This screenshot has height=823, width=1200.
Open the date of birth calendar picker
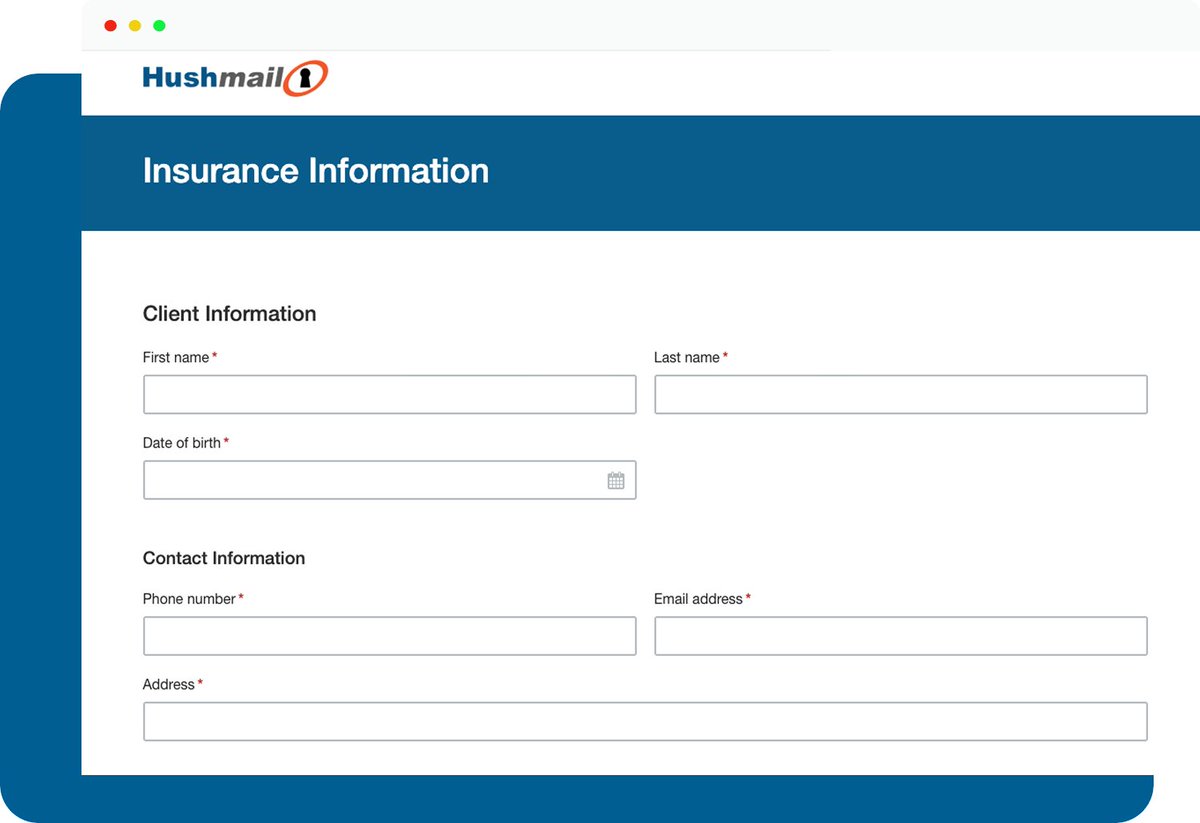616,481
